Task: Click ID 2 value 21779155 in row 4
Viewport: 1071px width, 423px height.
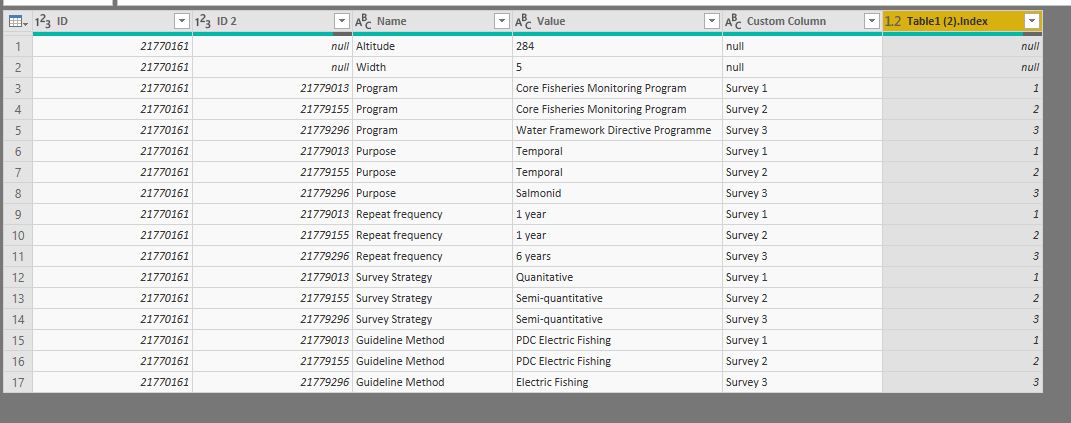Action: pyautogui.click(x=273, y=109)
